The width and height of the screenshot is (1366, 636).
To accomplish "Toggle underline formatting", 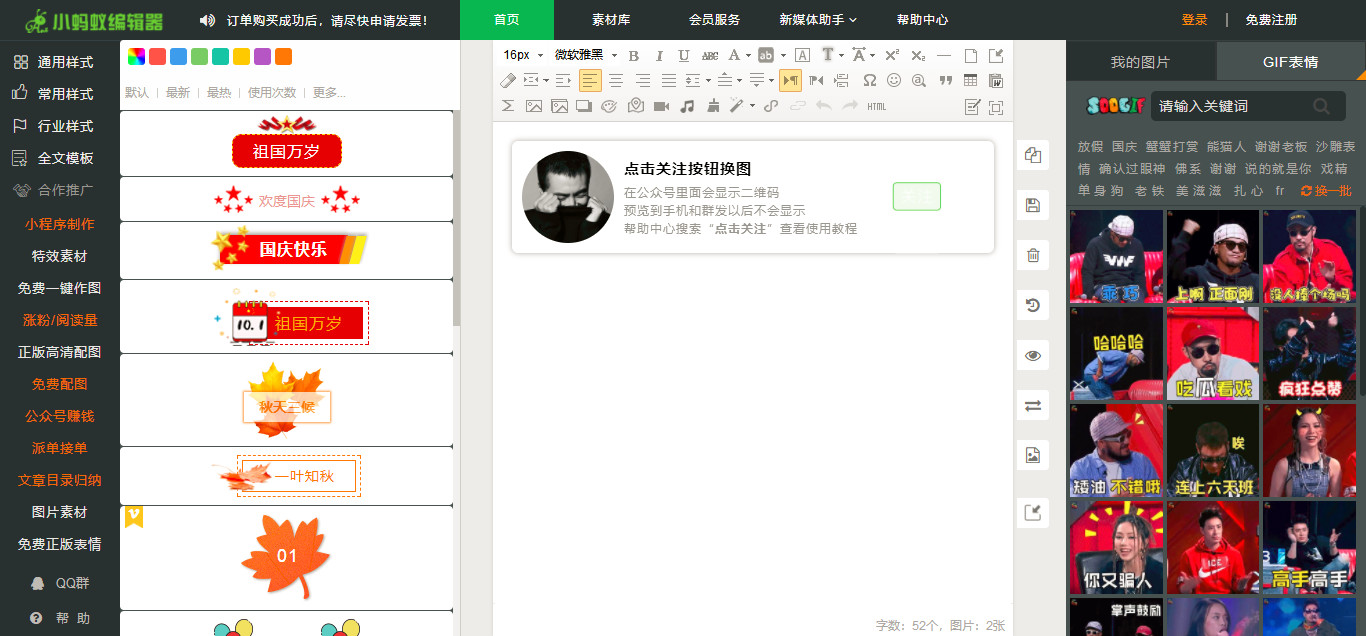I will pos(684,56).
